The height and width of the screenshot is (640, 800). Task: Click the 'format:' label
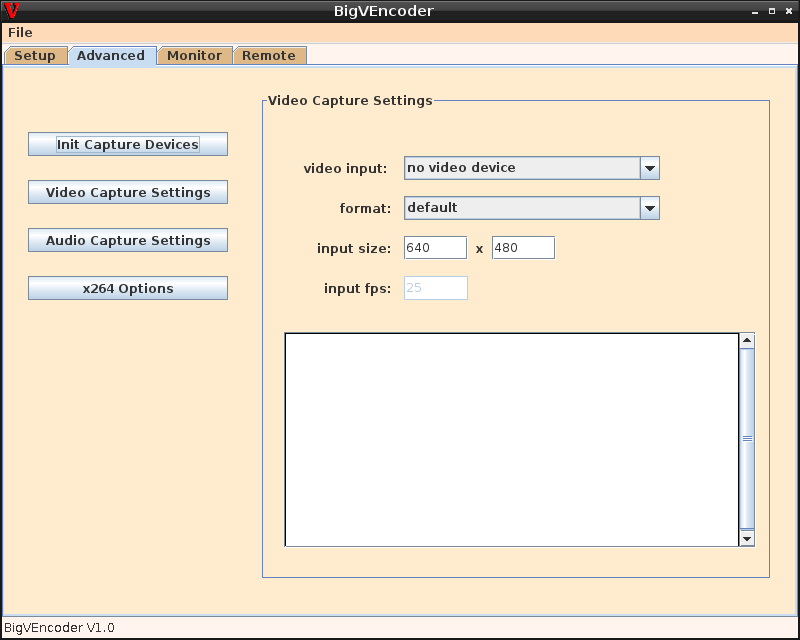tap(365, 208)
